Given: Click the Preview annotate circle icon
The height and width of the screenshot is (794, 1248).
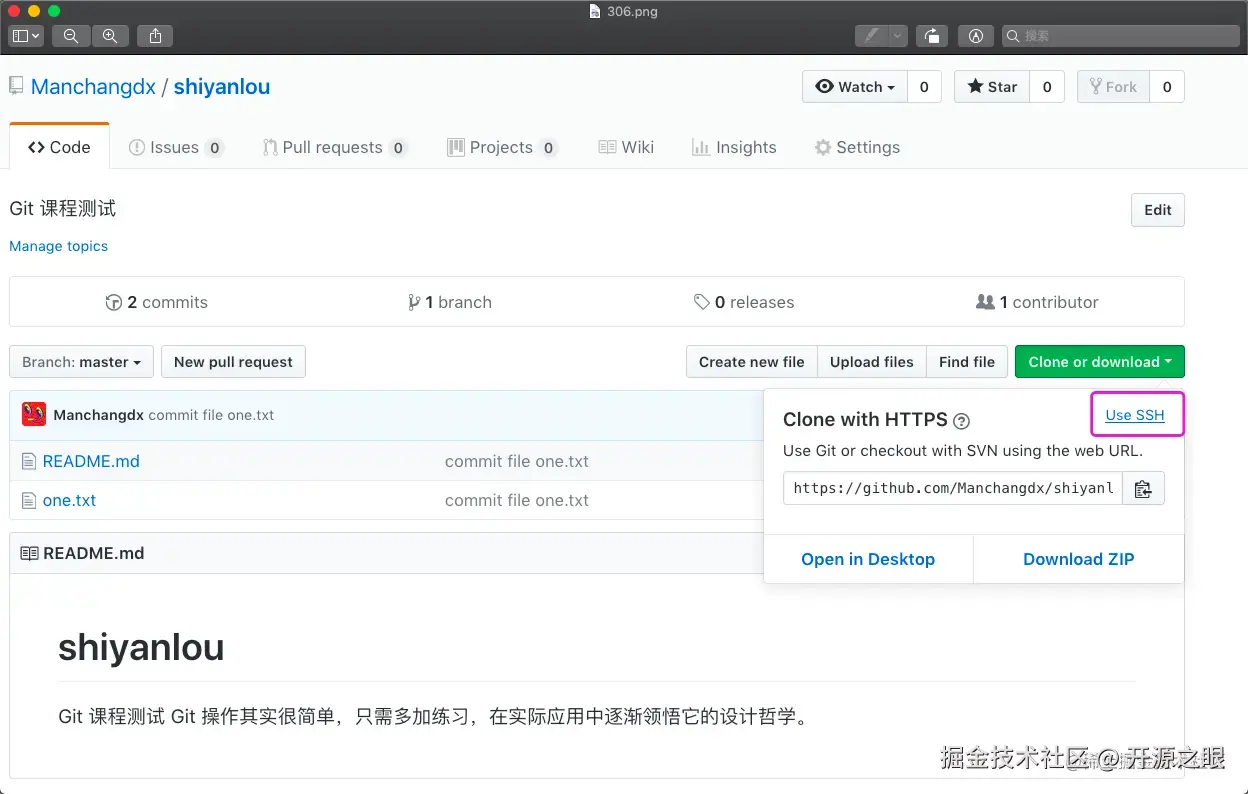Looking at the screenshot, I should click(x=976, y=36).
